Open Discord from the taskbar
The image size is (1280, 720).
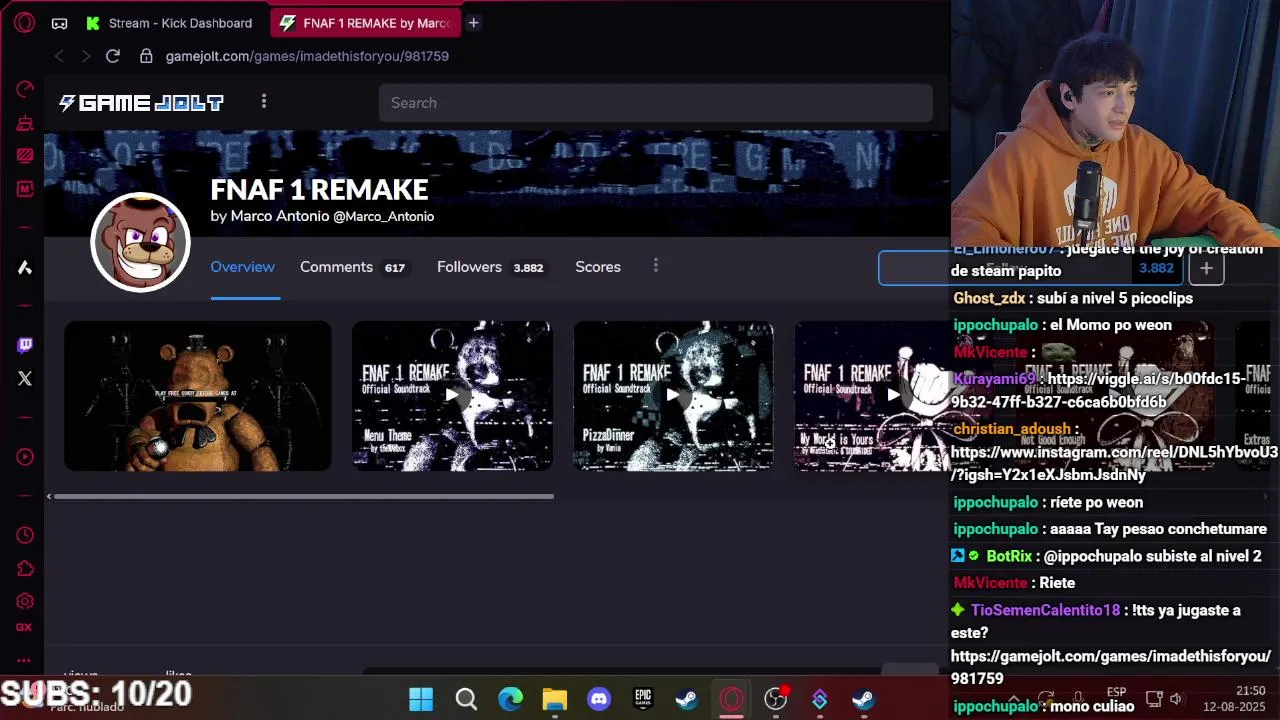point(599,699)
